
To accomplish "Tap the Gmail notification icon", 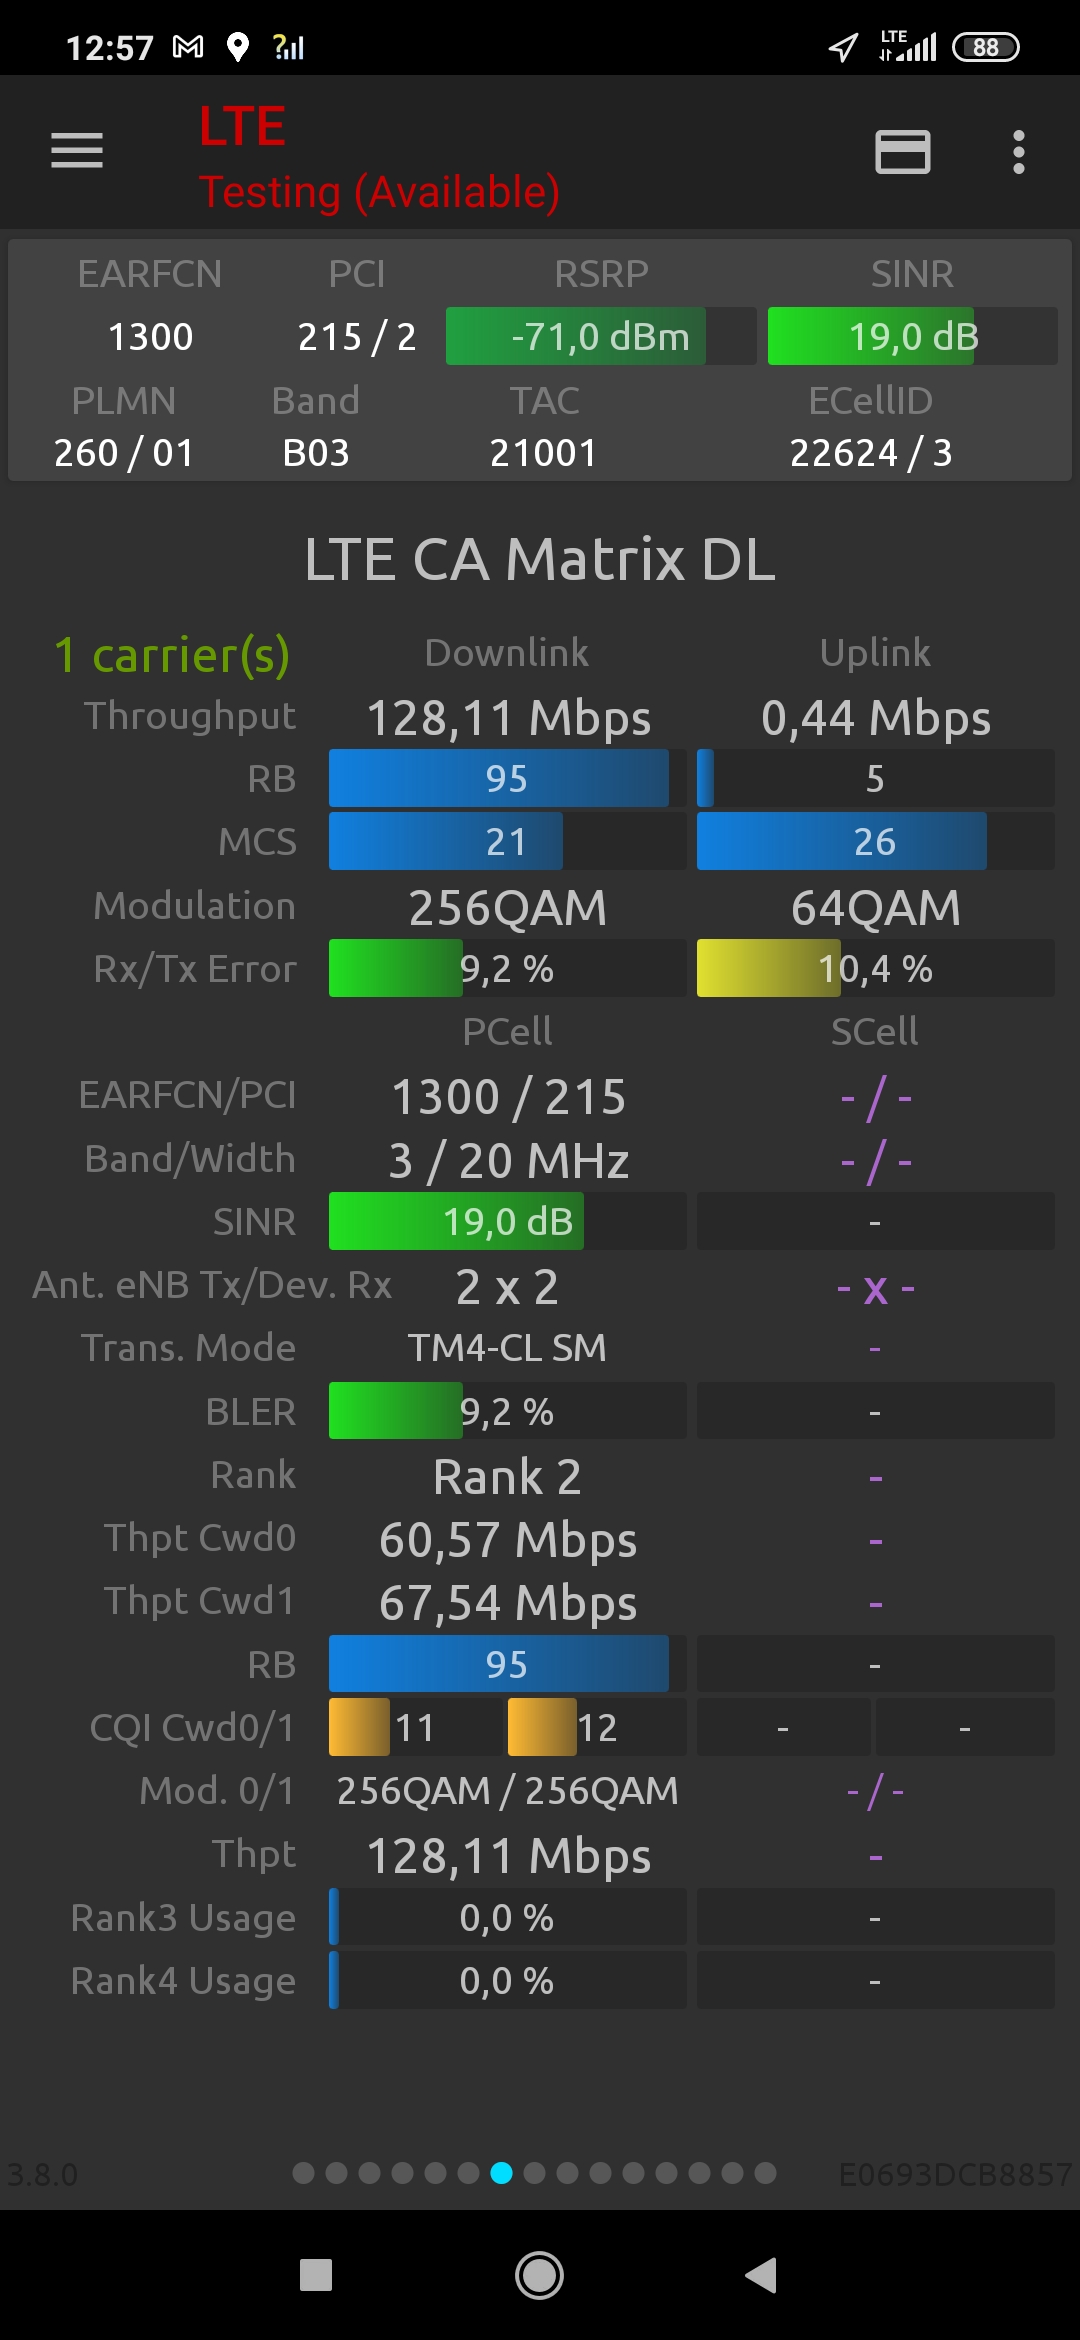I will tap(188, 47).
